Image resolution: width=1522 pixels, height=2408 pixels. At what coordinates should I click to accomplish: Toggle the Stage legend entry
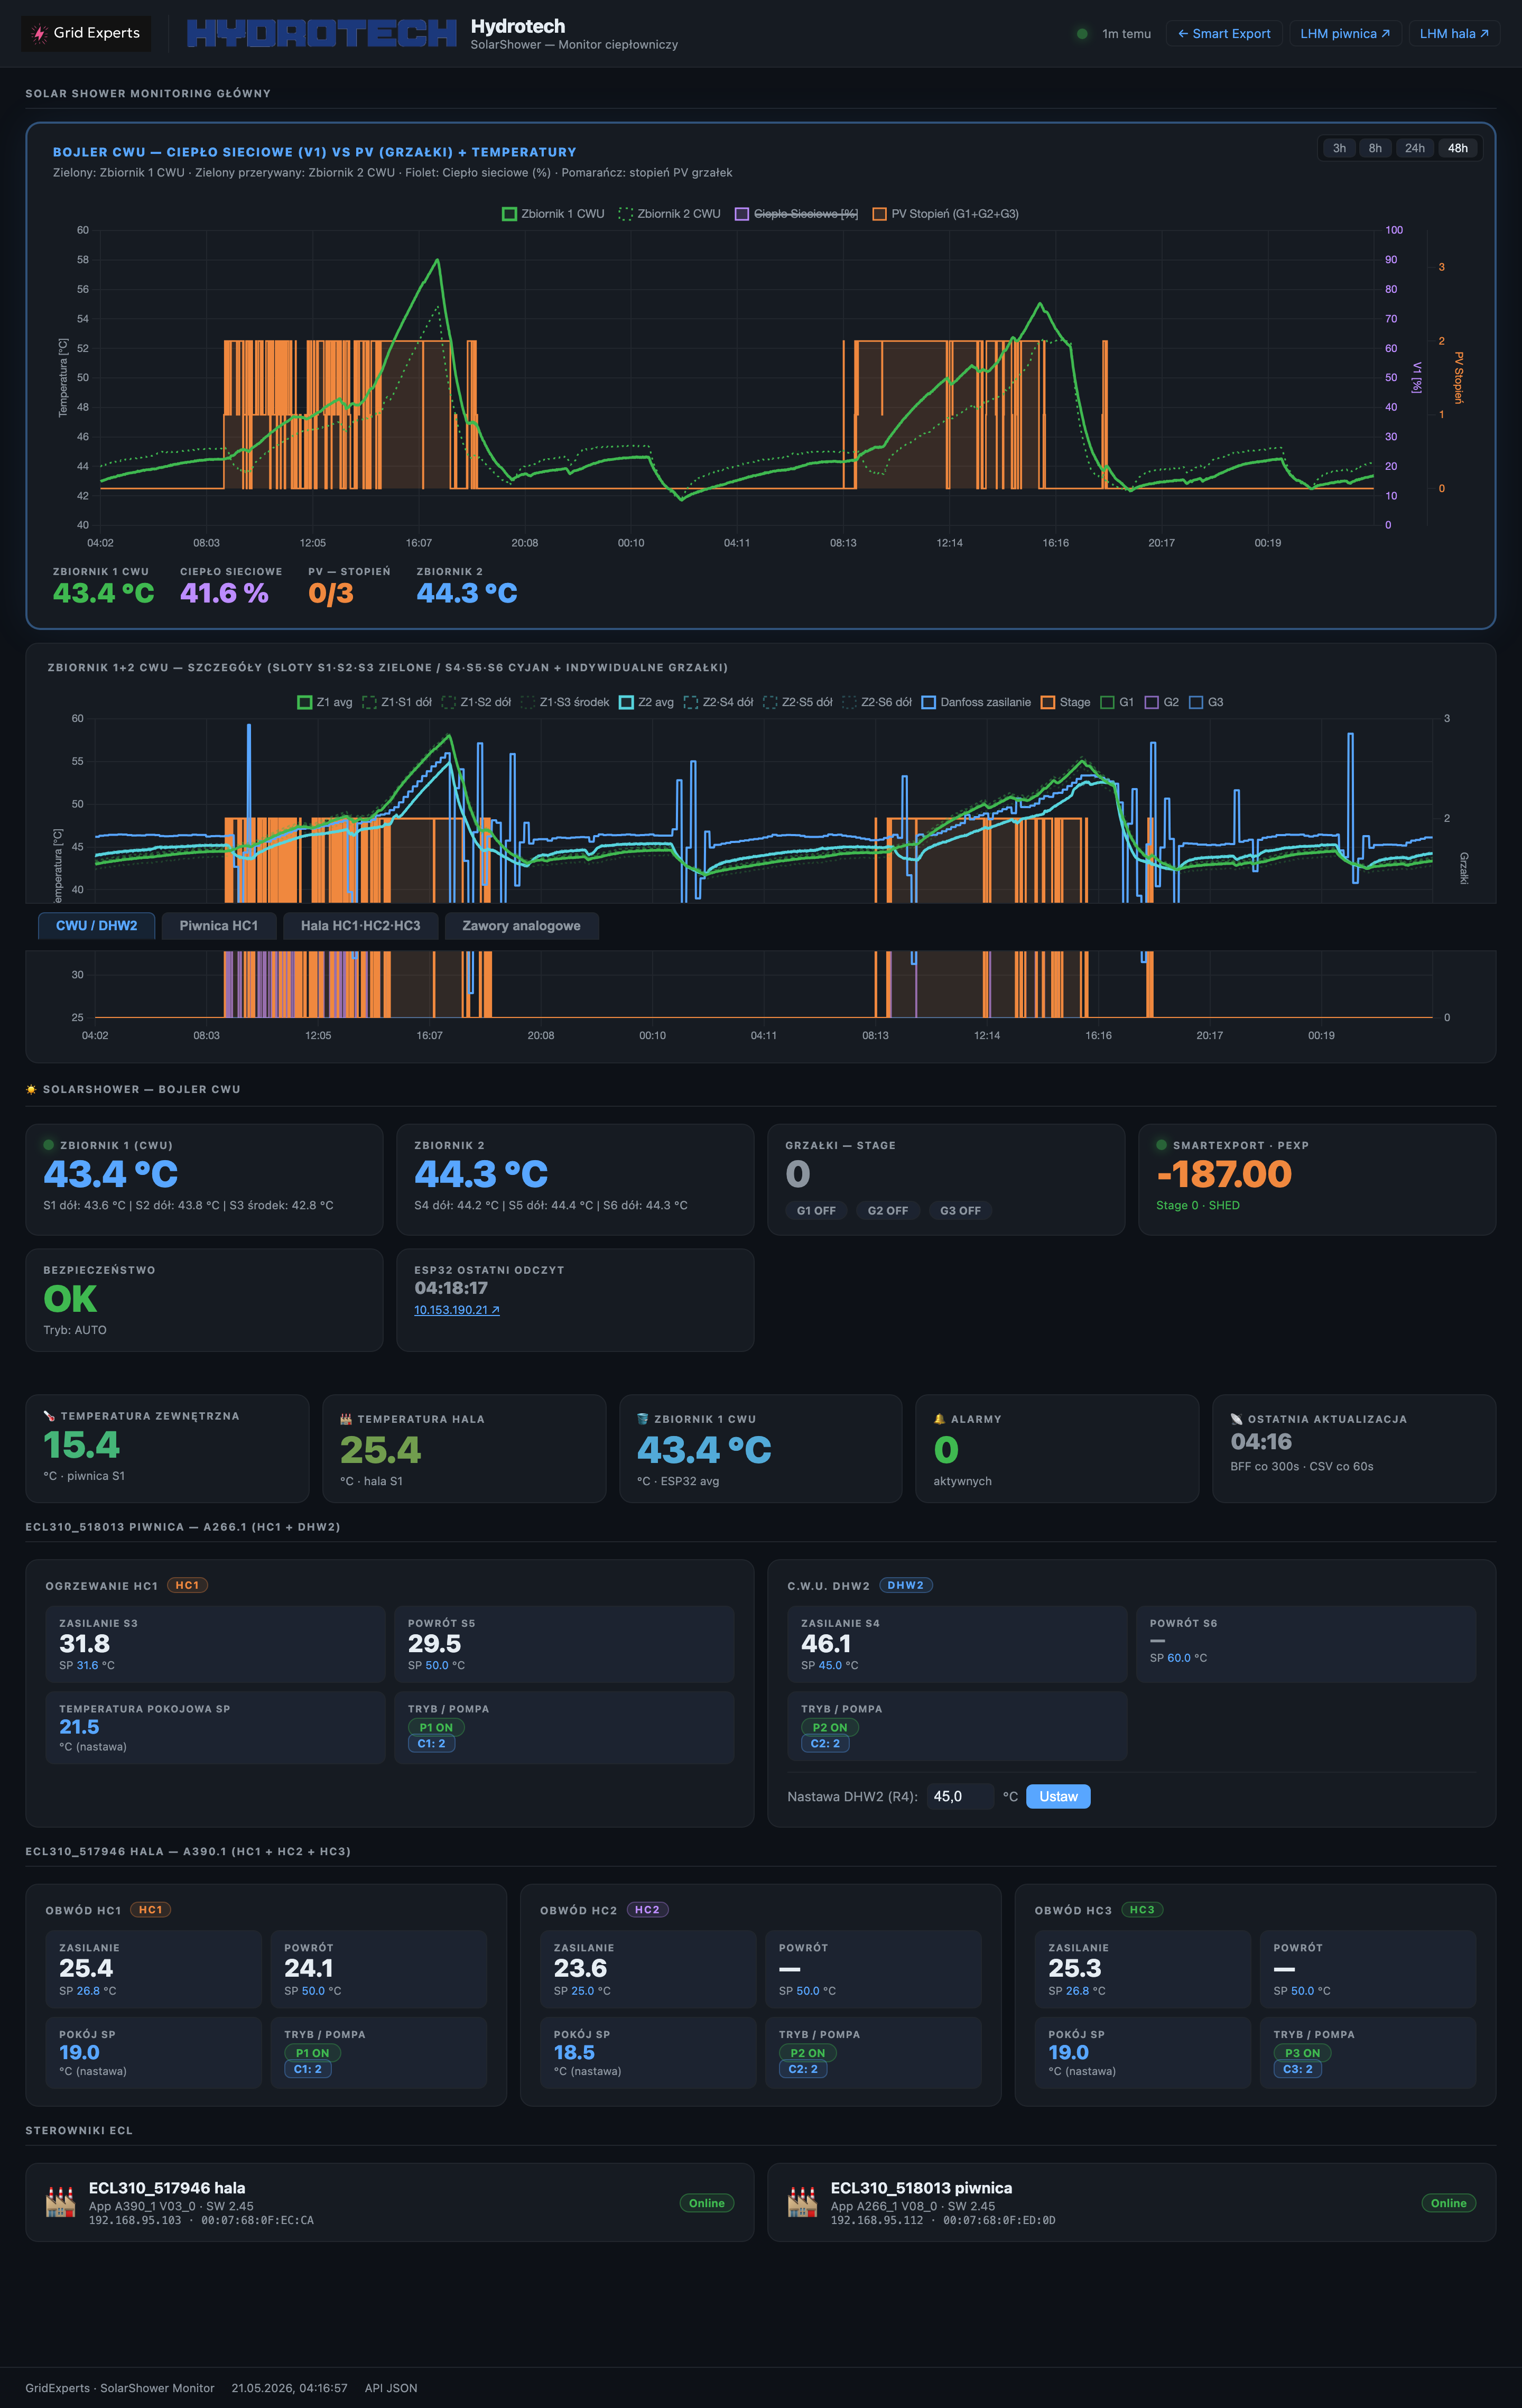tap(1066, 702)
